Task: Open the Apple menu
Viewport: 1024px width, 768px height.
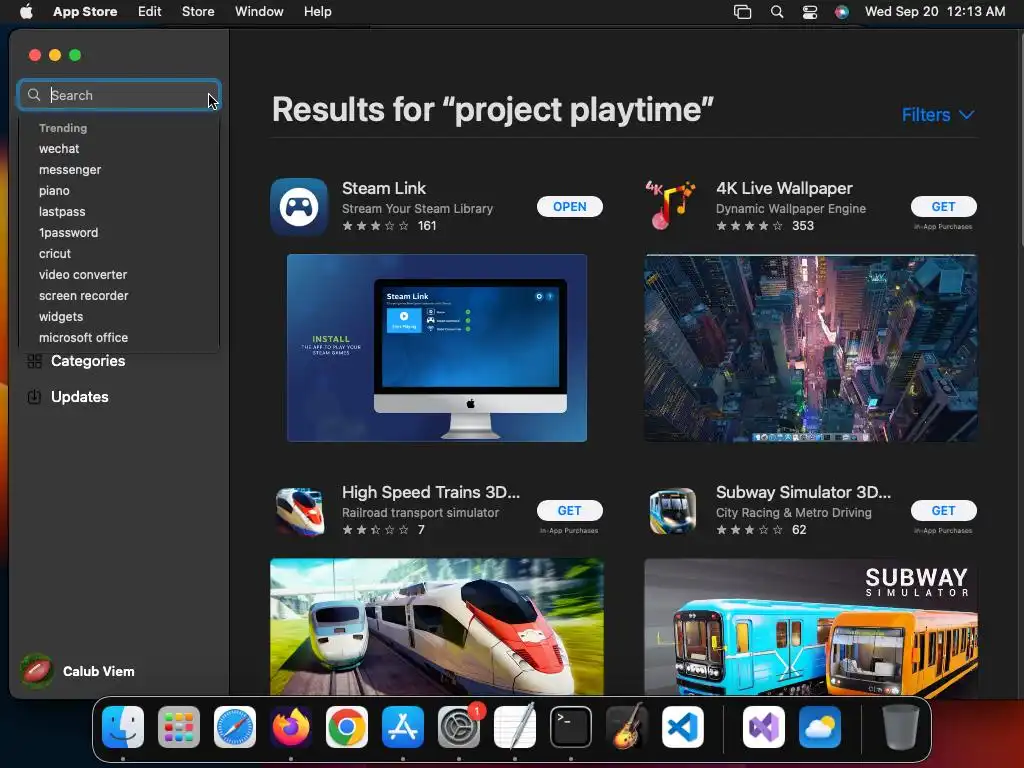Action: pos(26,12)
